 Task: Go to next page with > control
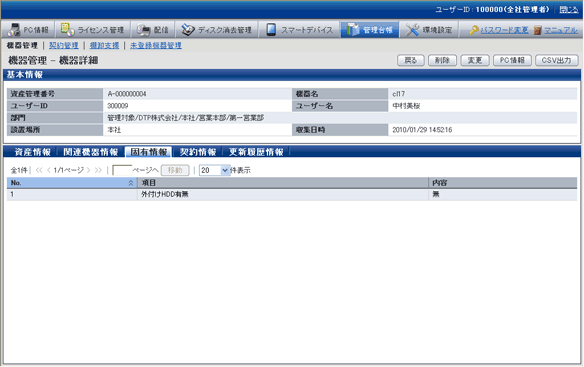[x=88, y=170]
